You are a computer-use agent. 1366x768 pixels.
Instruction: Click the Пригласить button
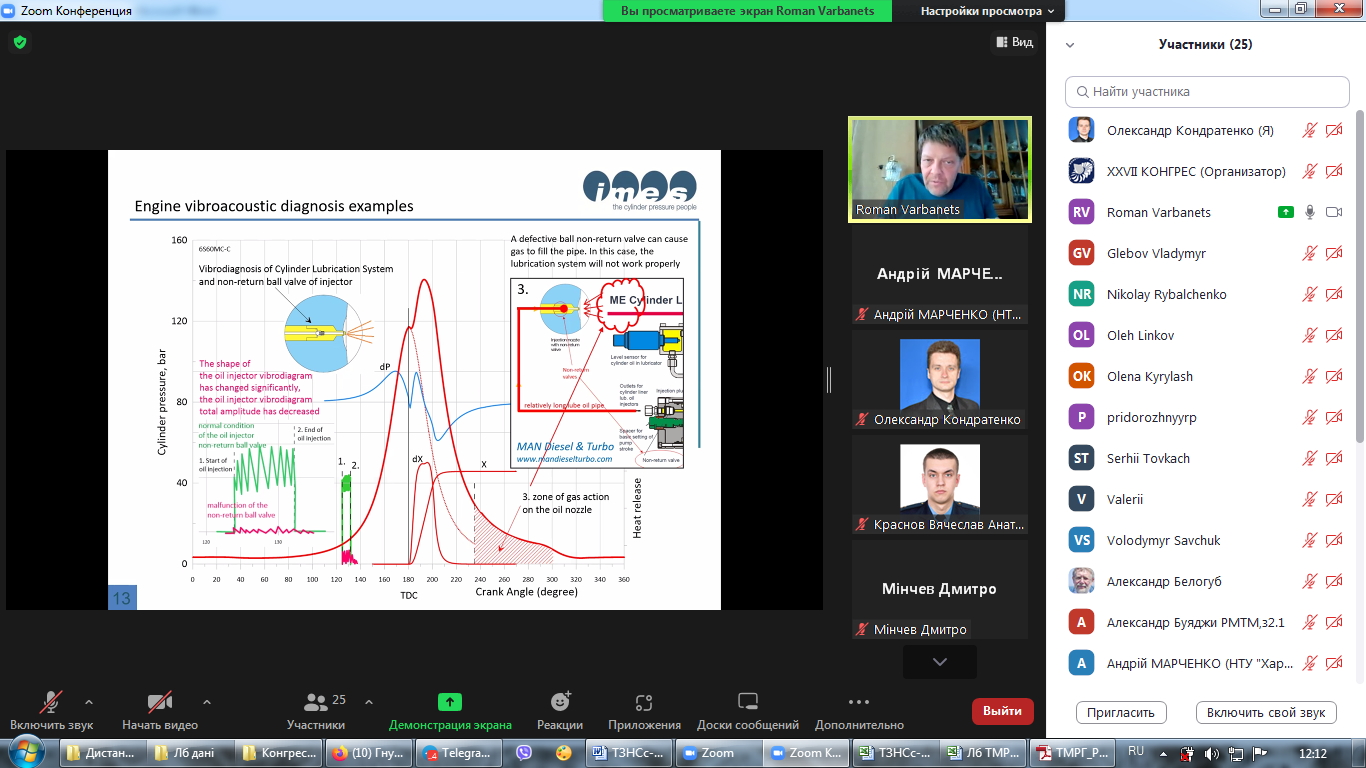pos(1121,713)
